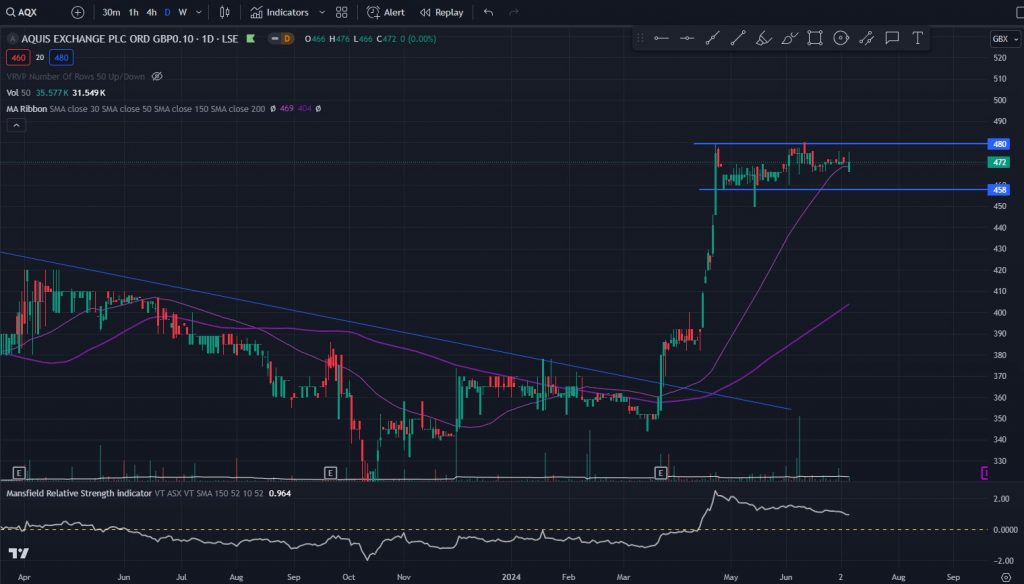Screen dimensions: 1024x584
Task: Collapse the indicator legend chevron
Action: pyautogui.click(x=16, y=125)
